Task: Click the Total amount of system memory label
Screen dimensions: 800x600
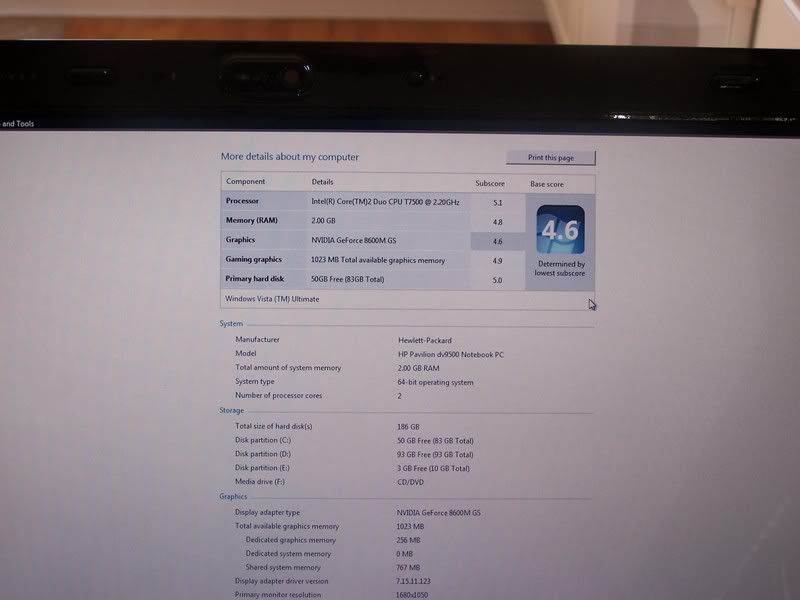Action: click(x=288, y=367)
